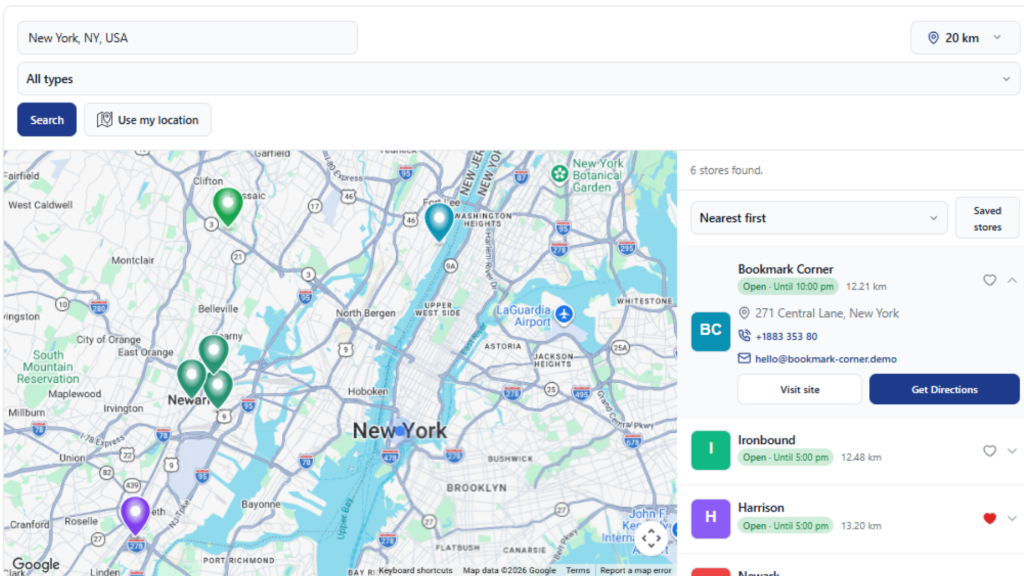Click the purple map pin near Roselle

pyautogui.click(x=135, y=515)
